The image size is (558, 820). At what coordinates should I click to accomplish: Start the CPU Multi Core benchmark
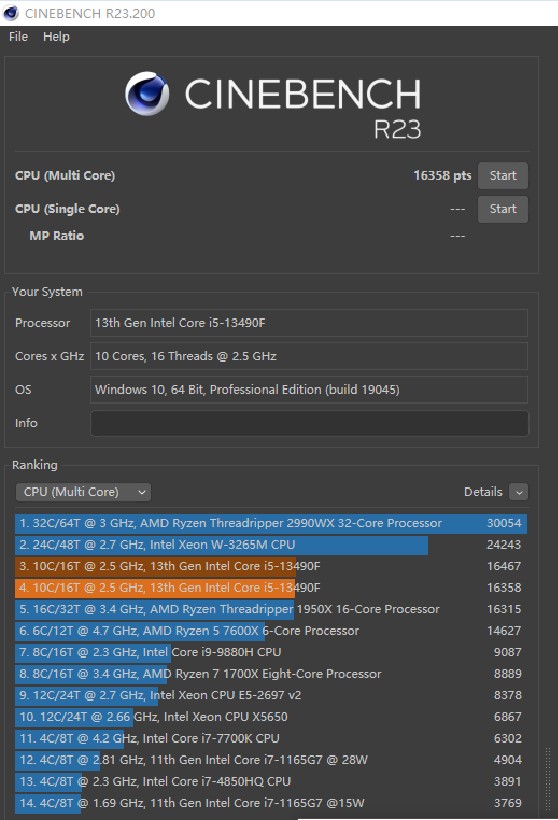click(503, 176)
